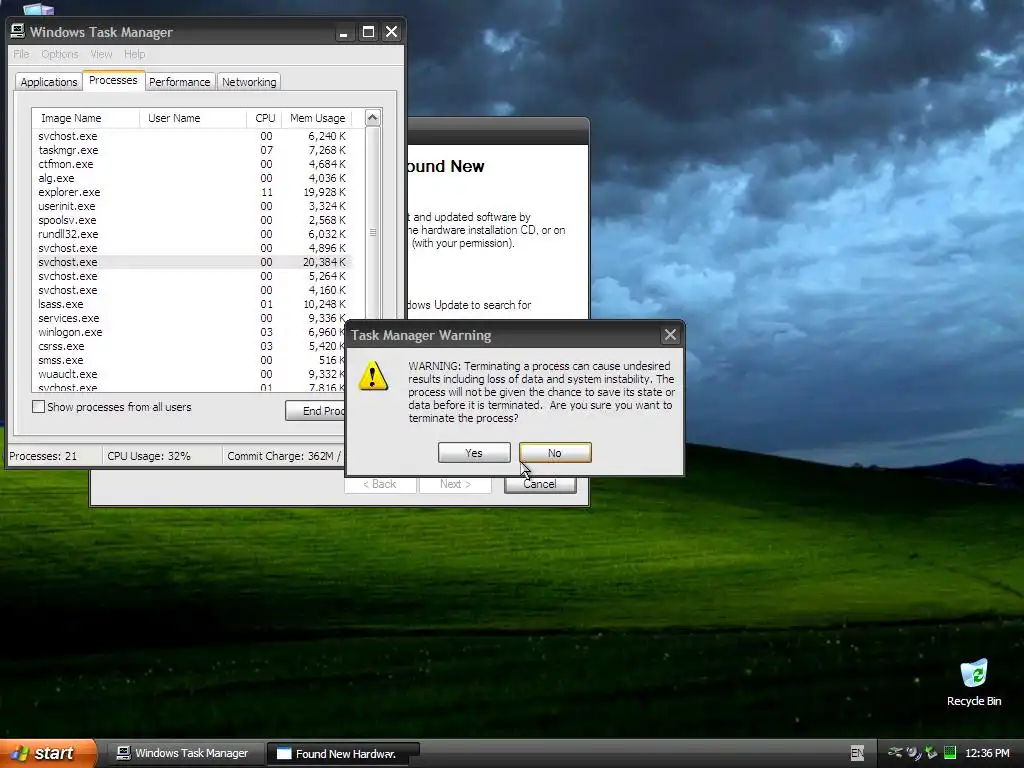1024x768 pixels.
Task: Click the green-arrow tray icon beside the CPU meter
Action: click(931, 753)
